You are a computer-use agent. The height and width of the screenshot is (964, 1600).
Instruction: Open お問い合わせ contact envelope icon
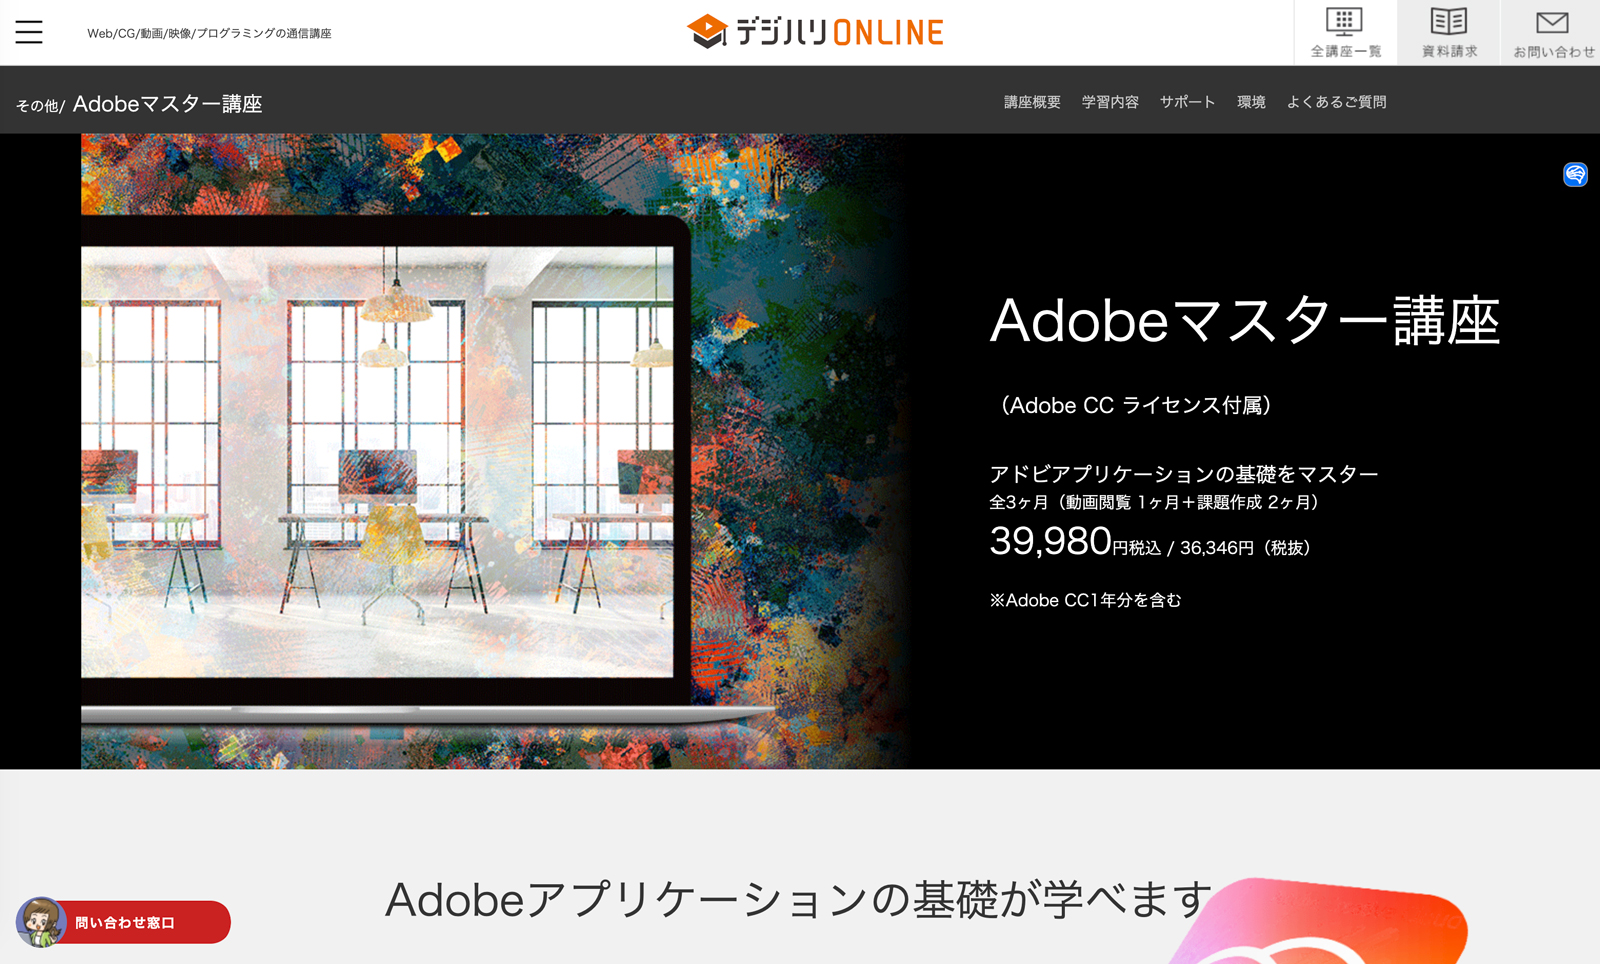(1552, 33)
